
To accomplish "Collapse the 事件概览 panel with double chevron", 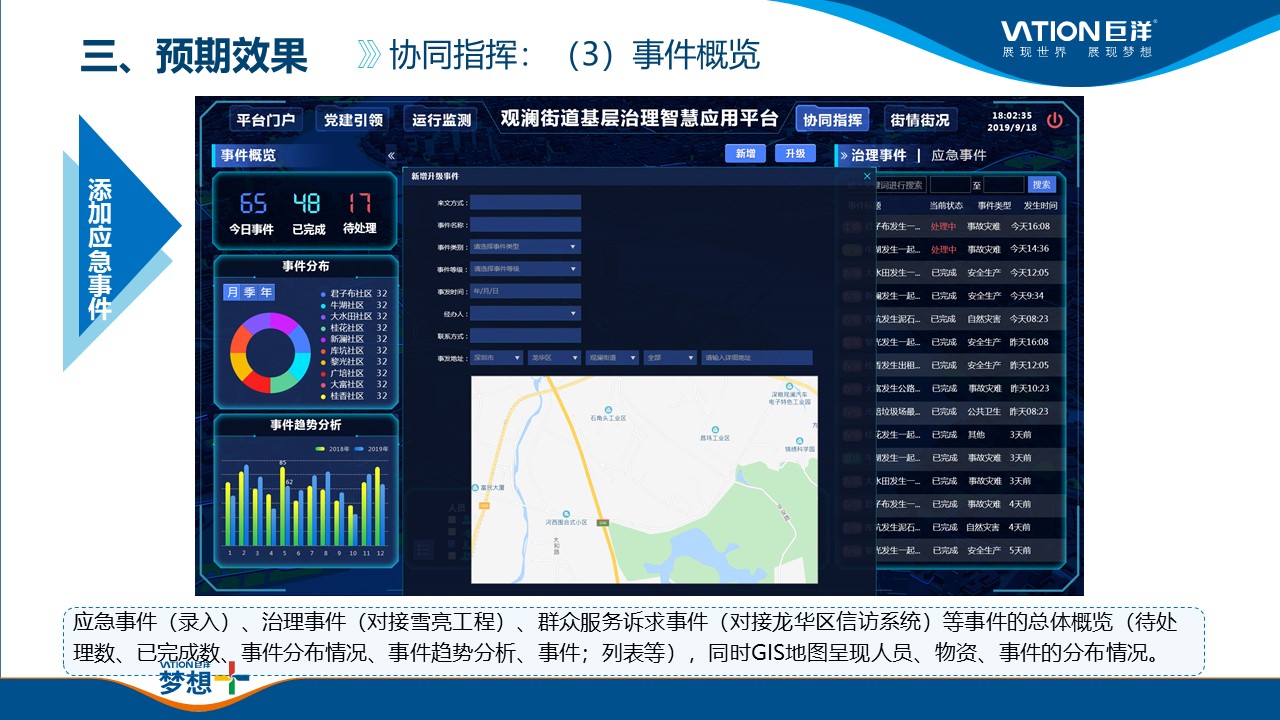I will pos(391,156).
